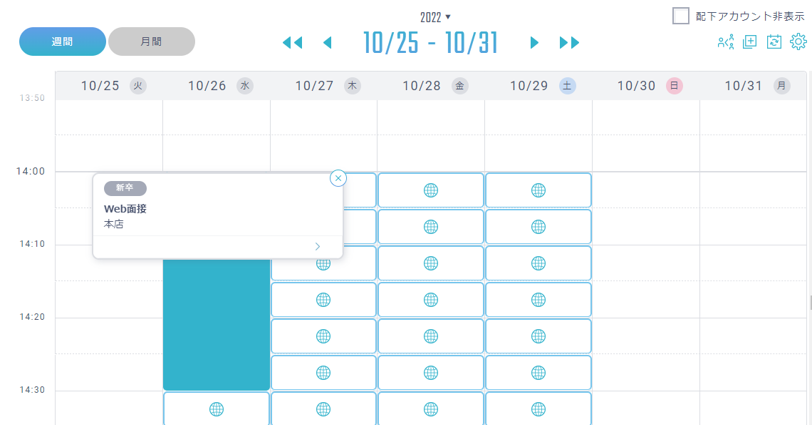The height and width of the screenshot is (425, 812).
Task: Expand Web面接 popup details chevron
Action: pos(317,246)
